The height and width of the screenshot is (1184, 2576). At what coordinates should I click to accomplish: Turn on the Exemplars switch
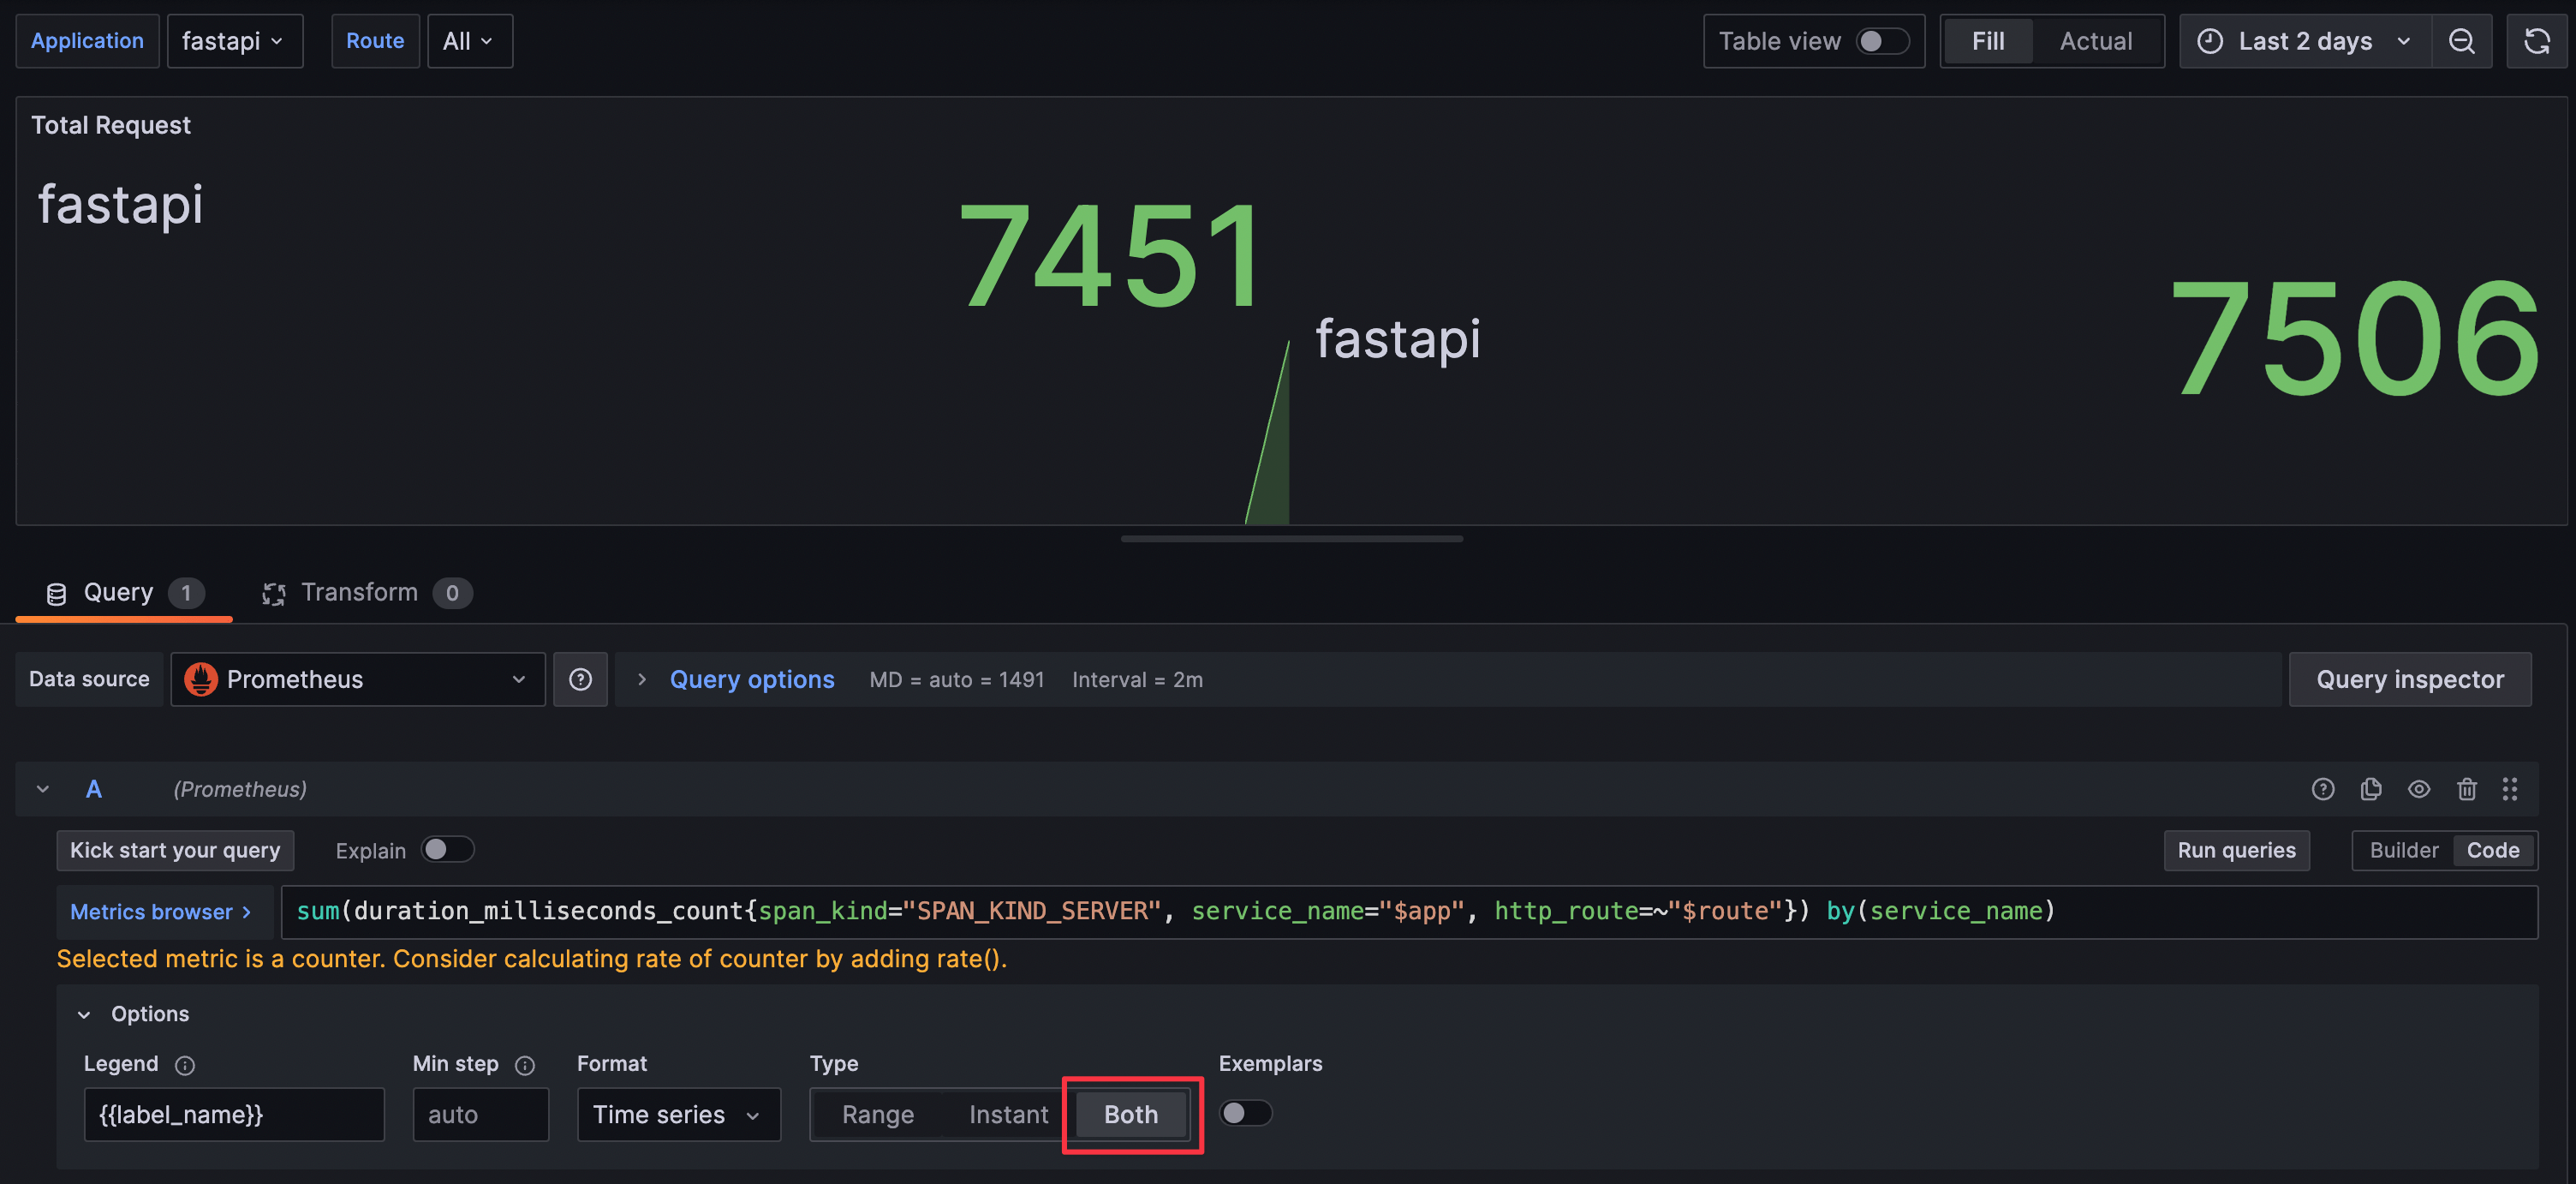pos(1245,1113)
